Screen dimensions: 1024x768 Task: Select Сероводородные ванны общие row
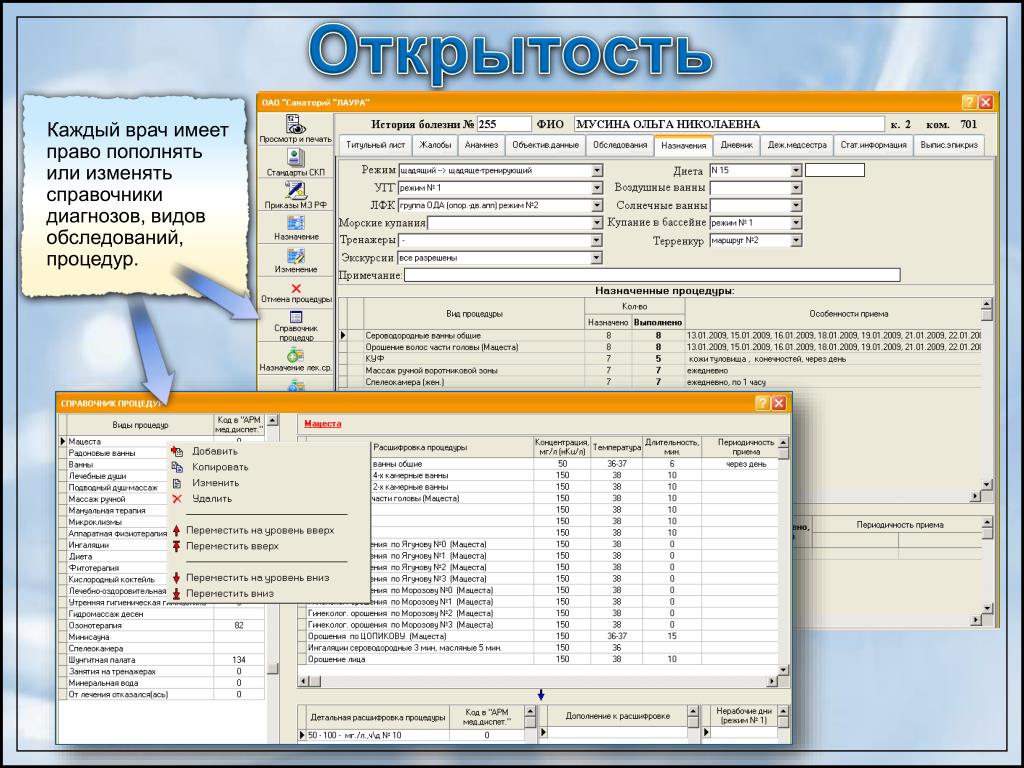click(x=660, y=336)
